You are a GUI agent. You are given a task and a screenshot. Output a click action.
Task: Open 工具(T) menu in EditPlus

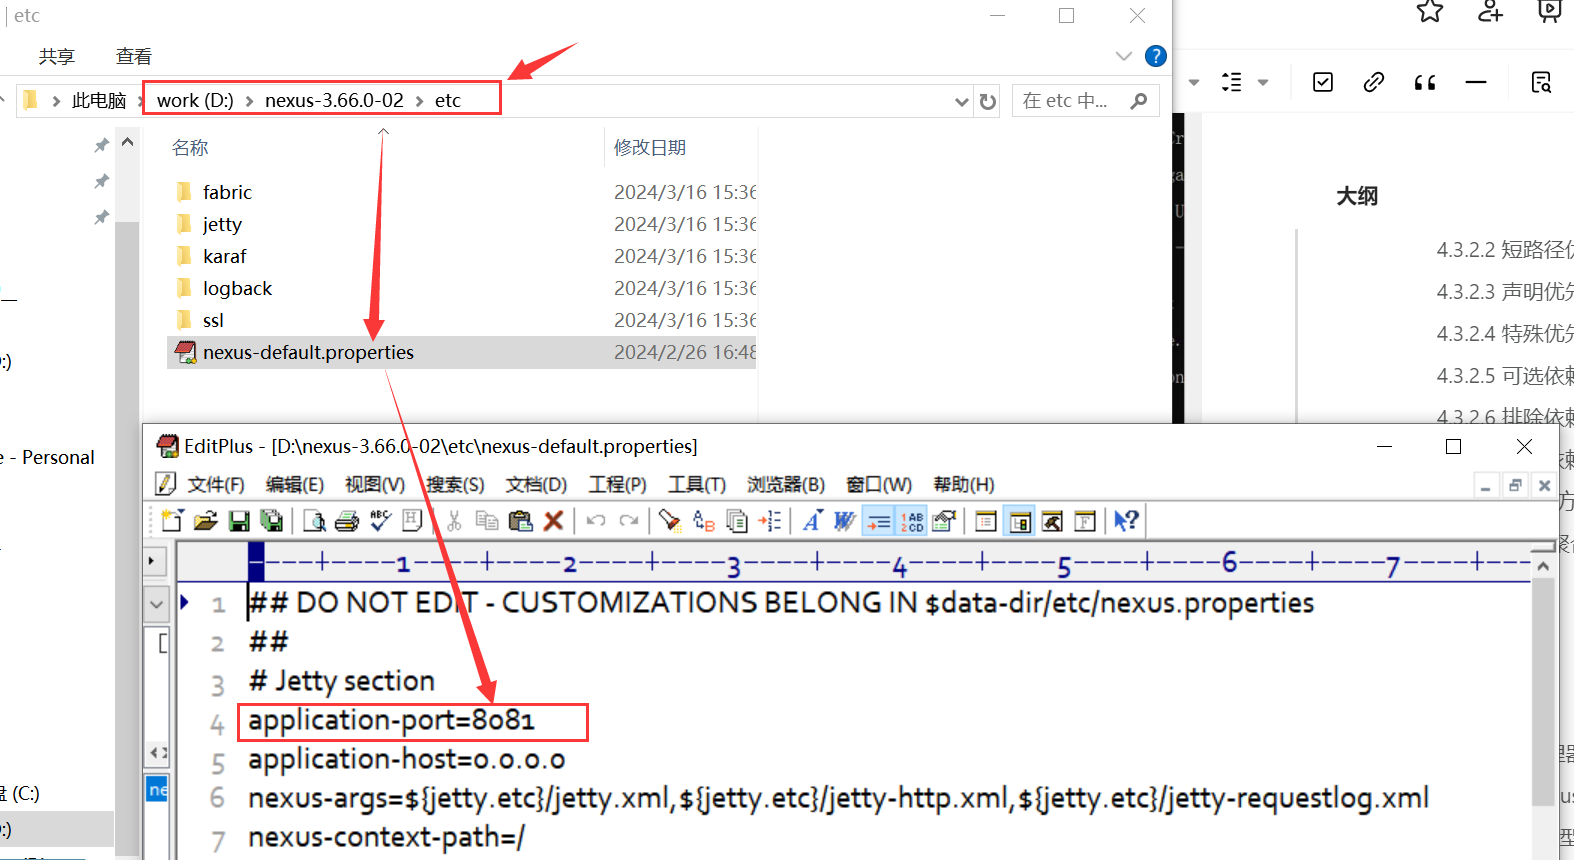coord(697,485)
